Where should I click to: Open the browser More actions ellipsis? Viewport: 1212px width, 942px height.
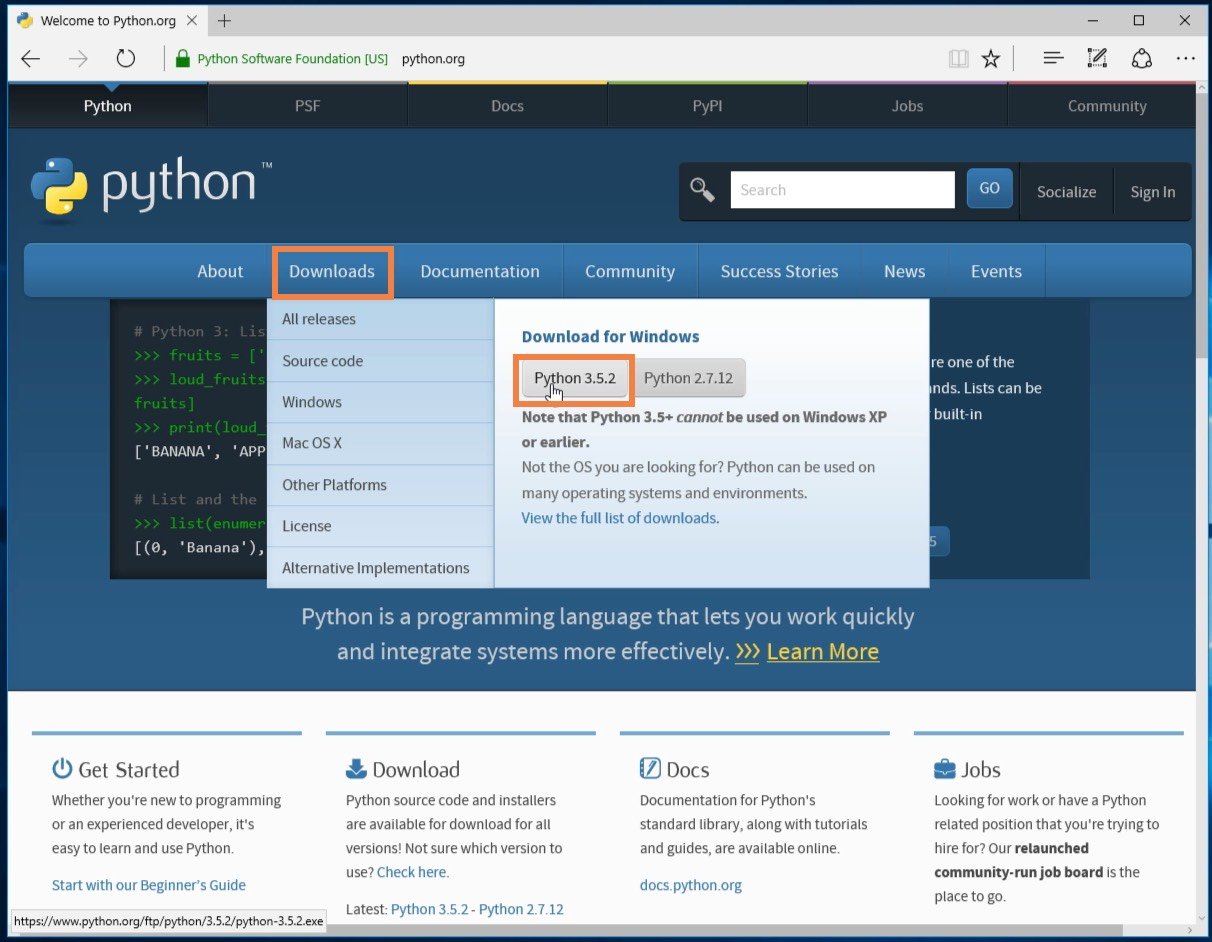tap(1186, 59)
